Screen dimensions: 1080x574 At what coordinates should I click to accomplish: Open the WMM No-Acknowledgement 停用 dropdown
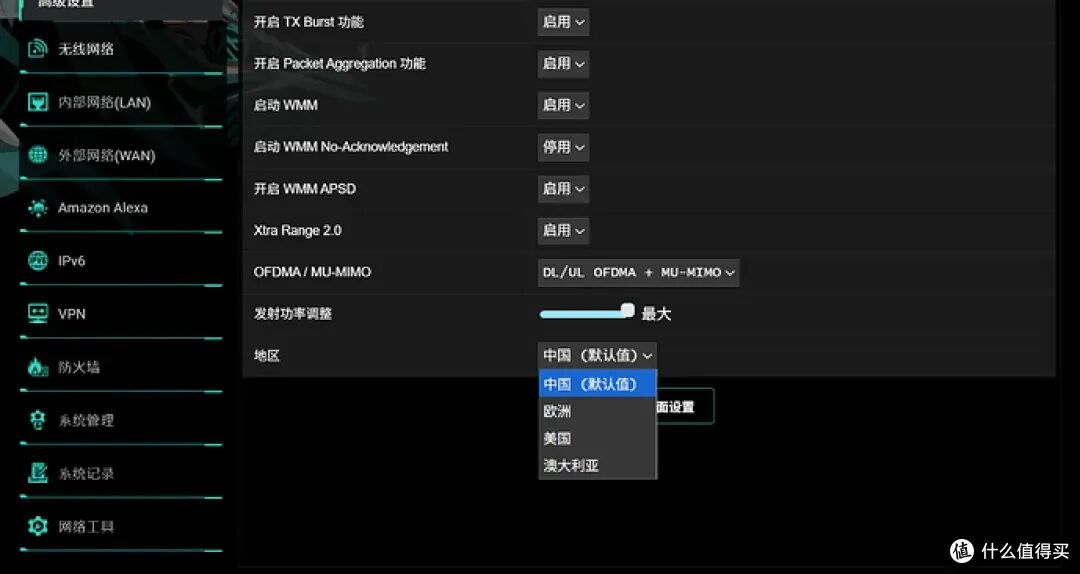coord(563,147)
